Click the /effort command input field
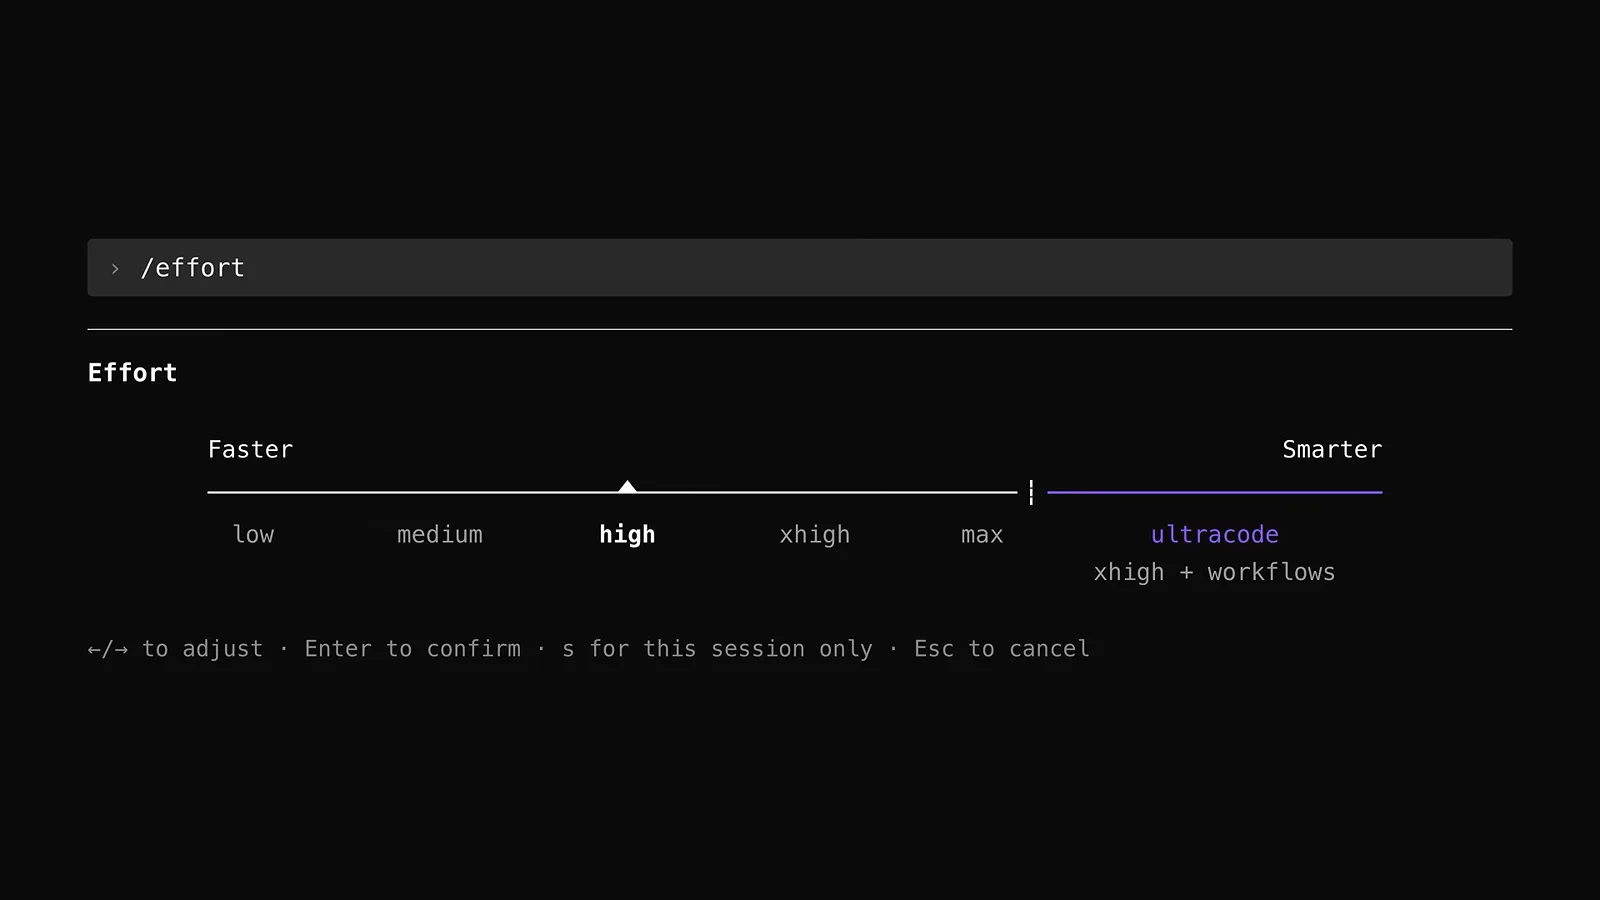 (x=800, y=267)
